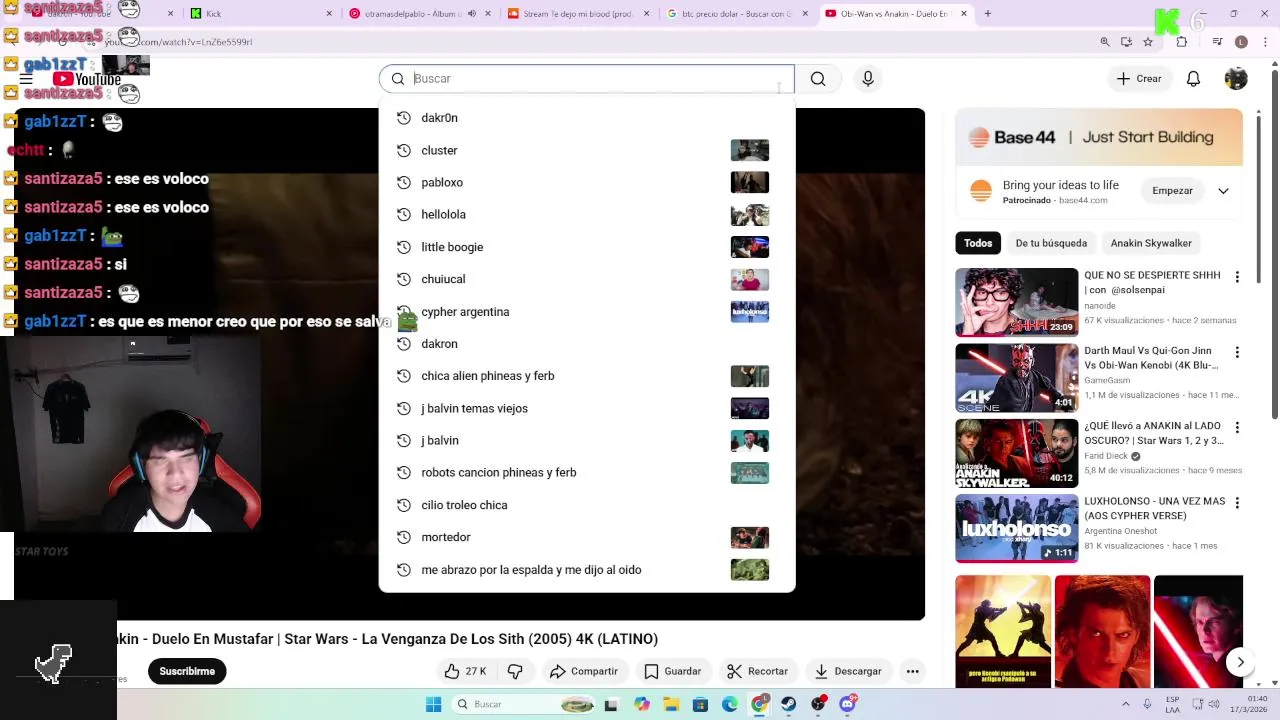Viewport: 1280px width, 720px height.
Task: Choose 'cilio troleo chica' suggestion
Action: click(587, 505)
